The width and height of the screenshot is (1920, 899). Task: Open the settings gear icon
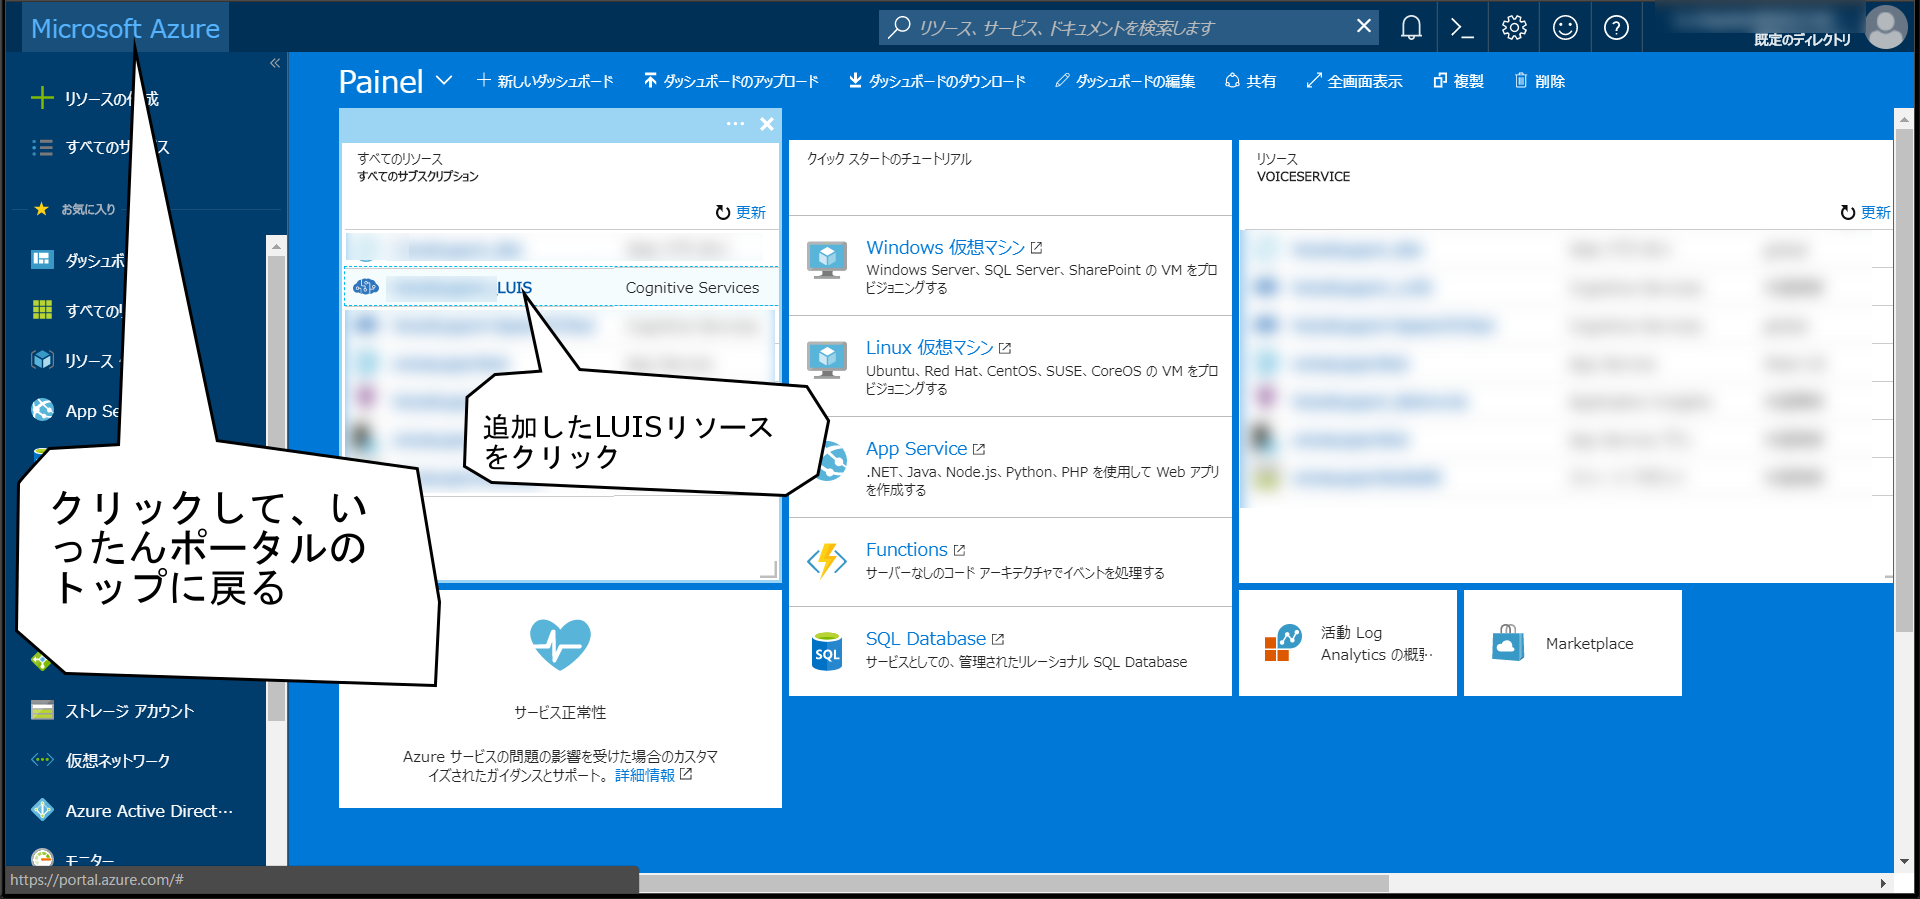[1514, 28]
